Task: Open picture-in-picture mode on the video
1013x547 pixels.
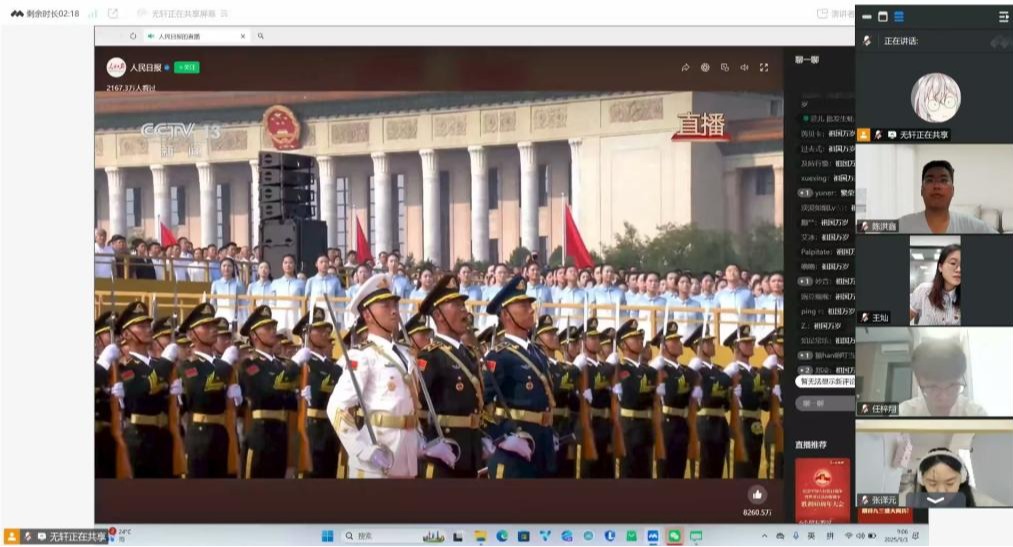Action: click(725, 68)
